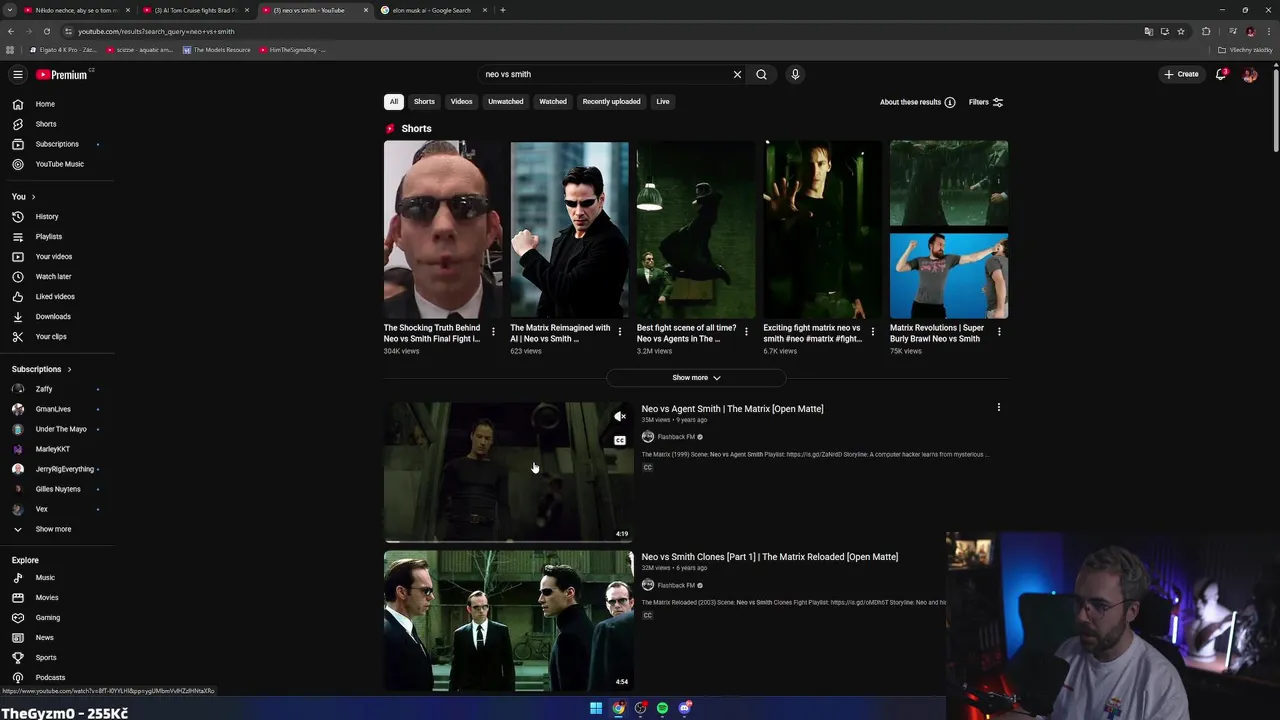Screen dimensions: 1280x720
Task: Select the Watched filter chip
Action: click(x=553, y=101)
